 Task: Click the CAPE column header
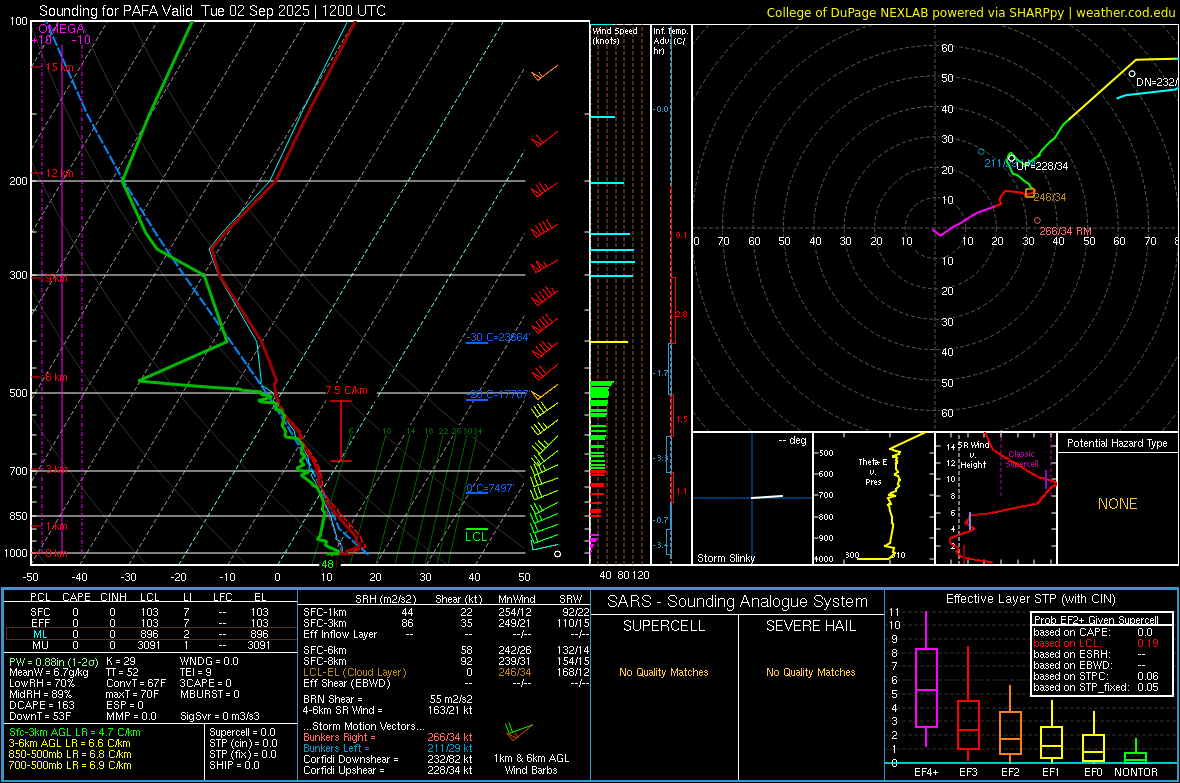(x=76, y=597)
